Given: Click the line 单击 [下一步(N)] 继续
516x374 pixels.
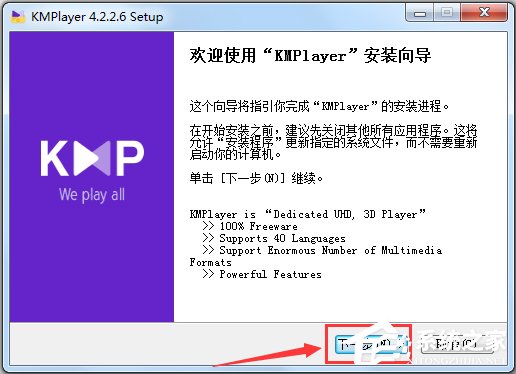Looking at the screenshot, I should click(x=256, y=178).
